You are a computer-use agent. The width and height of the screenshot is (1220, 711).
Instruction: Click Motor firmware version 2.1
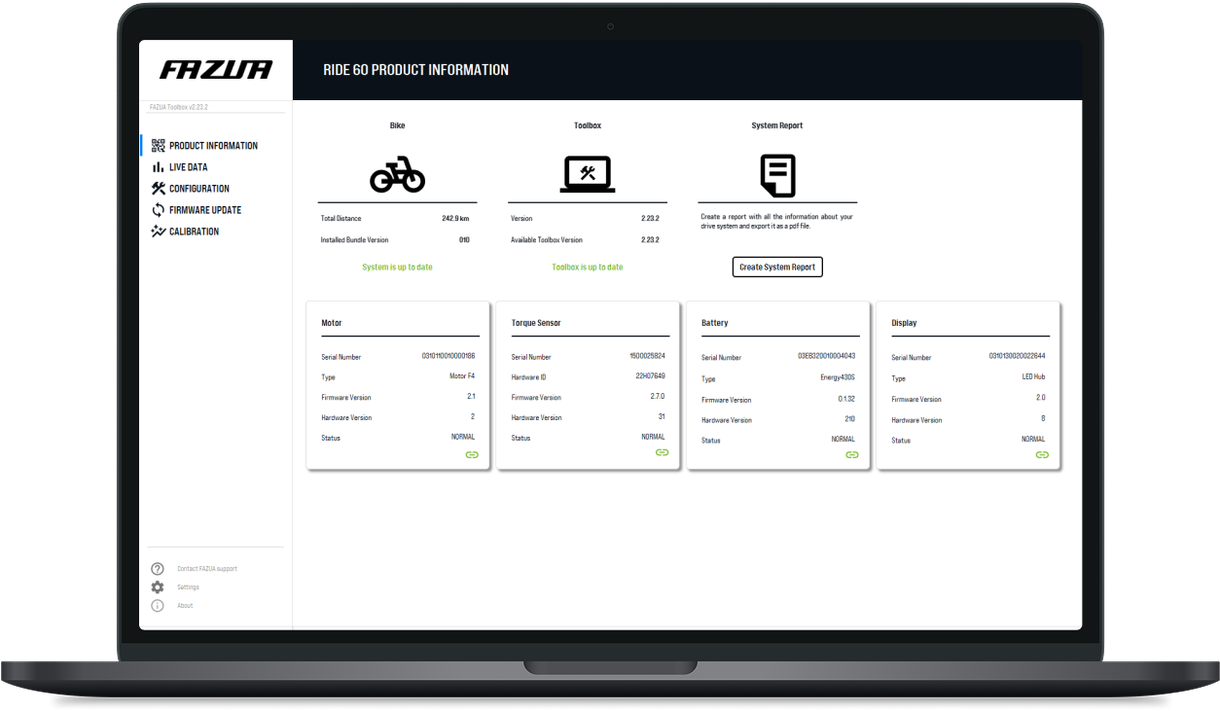(471, 397)
